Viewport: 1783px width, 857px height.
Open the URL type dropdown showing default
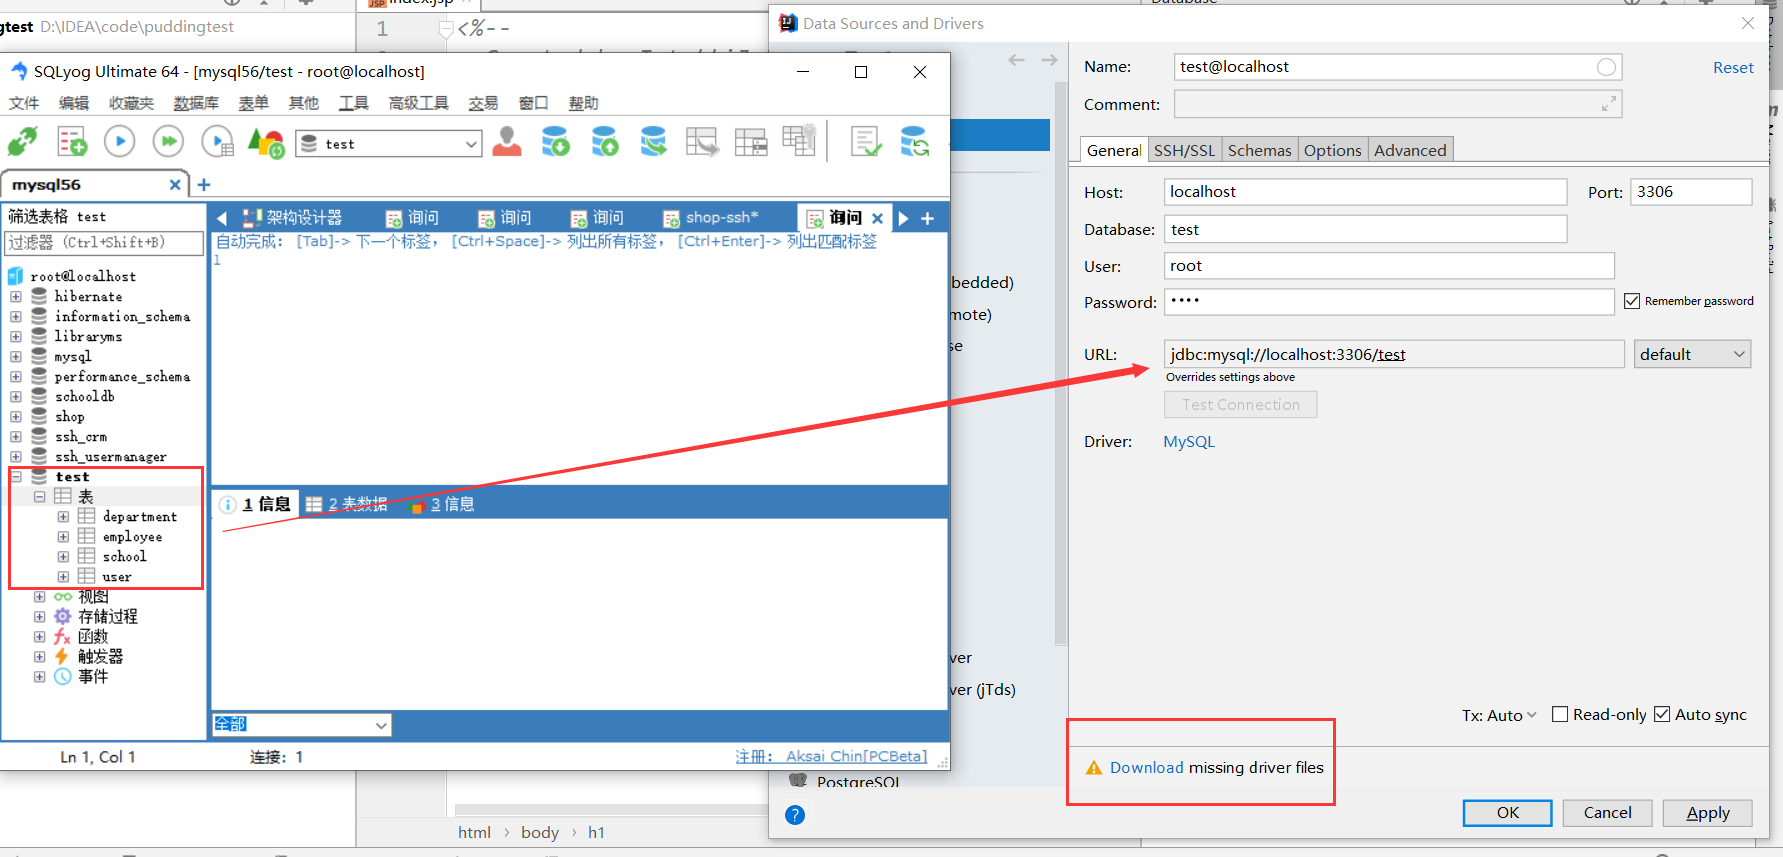tap(1692, 354)
